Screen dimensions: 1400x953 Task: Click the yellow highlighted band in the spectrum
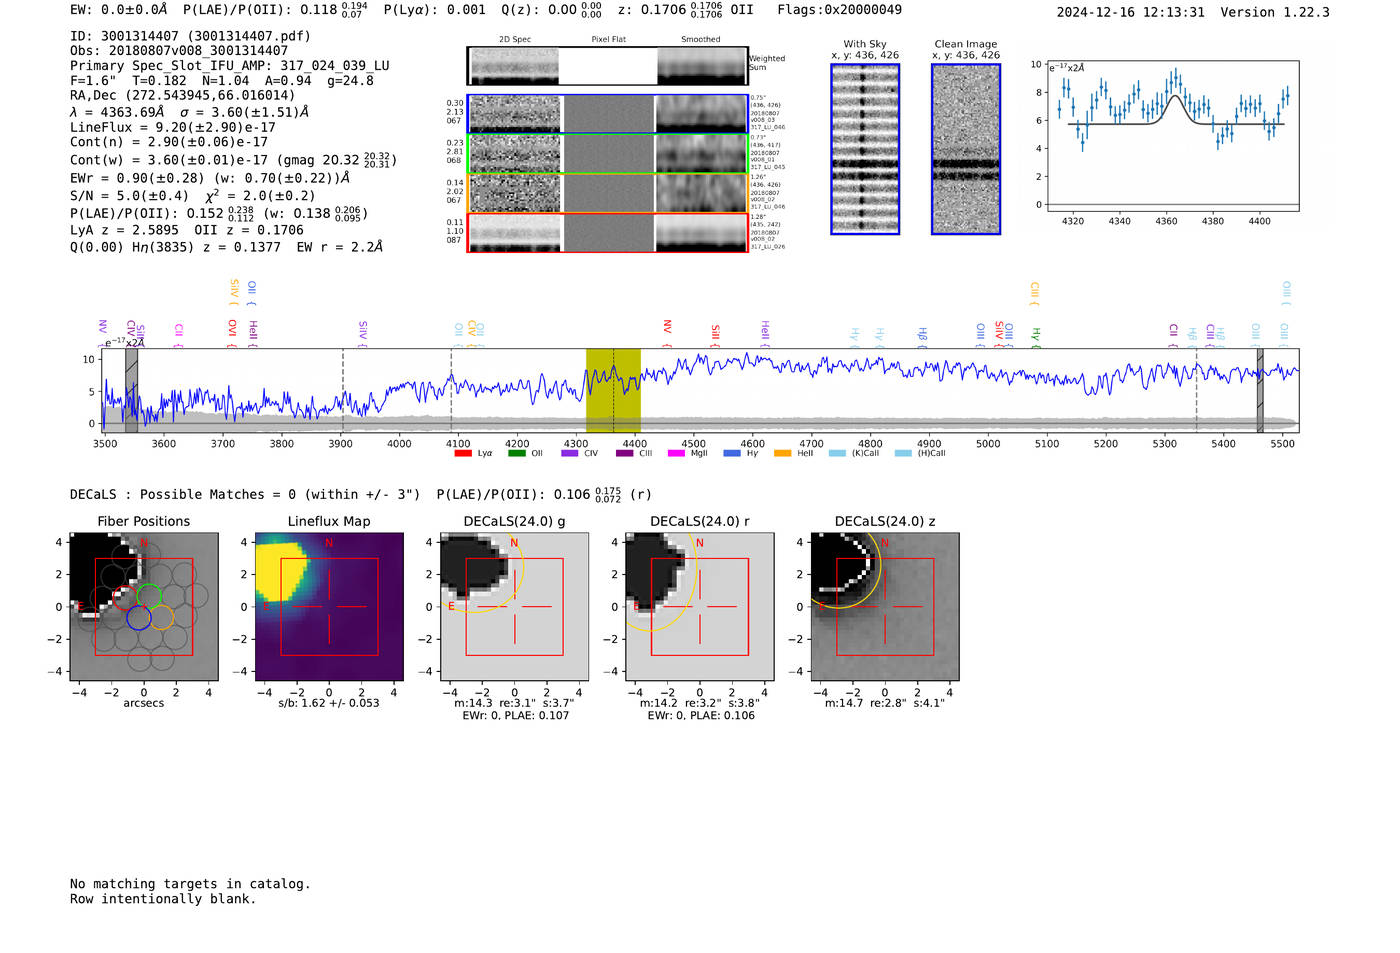[613, 390]
